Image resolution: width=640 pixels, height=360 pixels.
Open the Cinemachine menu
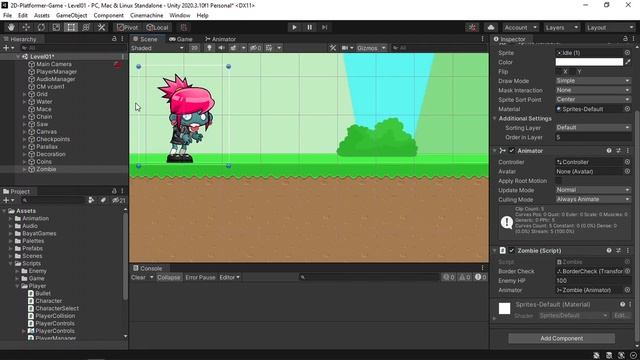click(147, 16)
